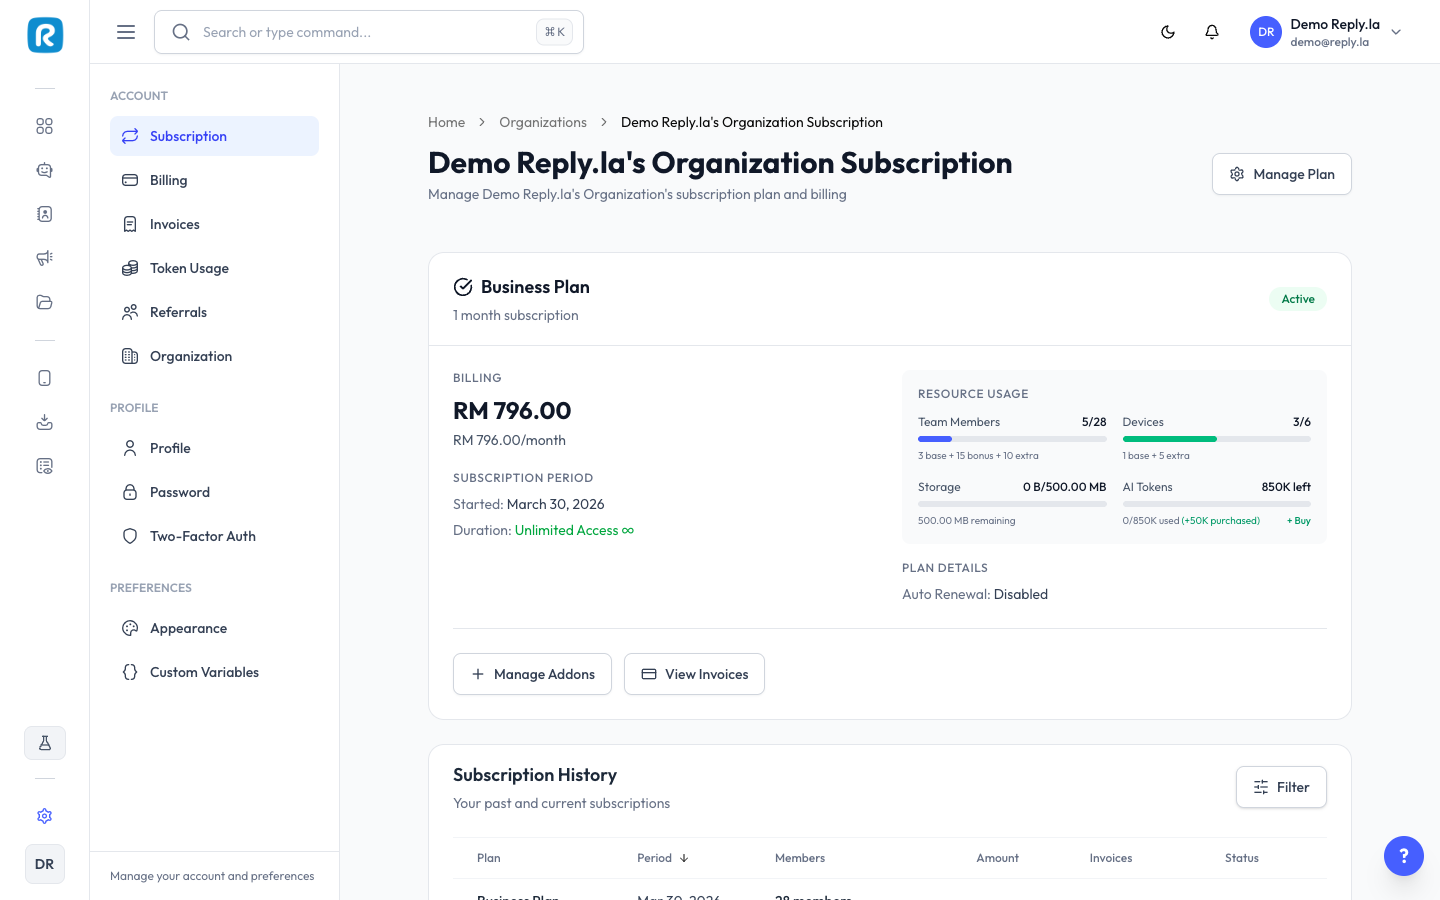Click the Organizations breadcrumb link
The width and height of the screenshot is (1440, 900).
(543, 122)
